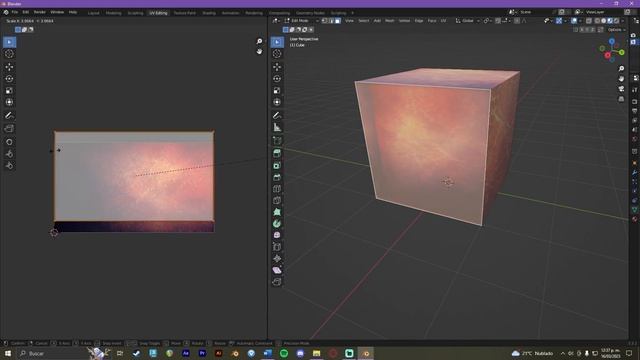Switch to wireframe viewport shading
This screenshot has width=640, height=360.
[597, 21]
